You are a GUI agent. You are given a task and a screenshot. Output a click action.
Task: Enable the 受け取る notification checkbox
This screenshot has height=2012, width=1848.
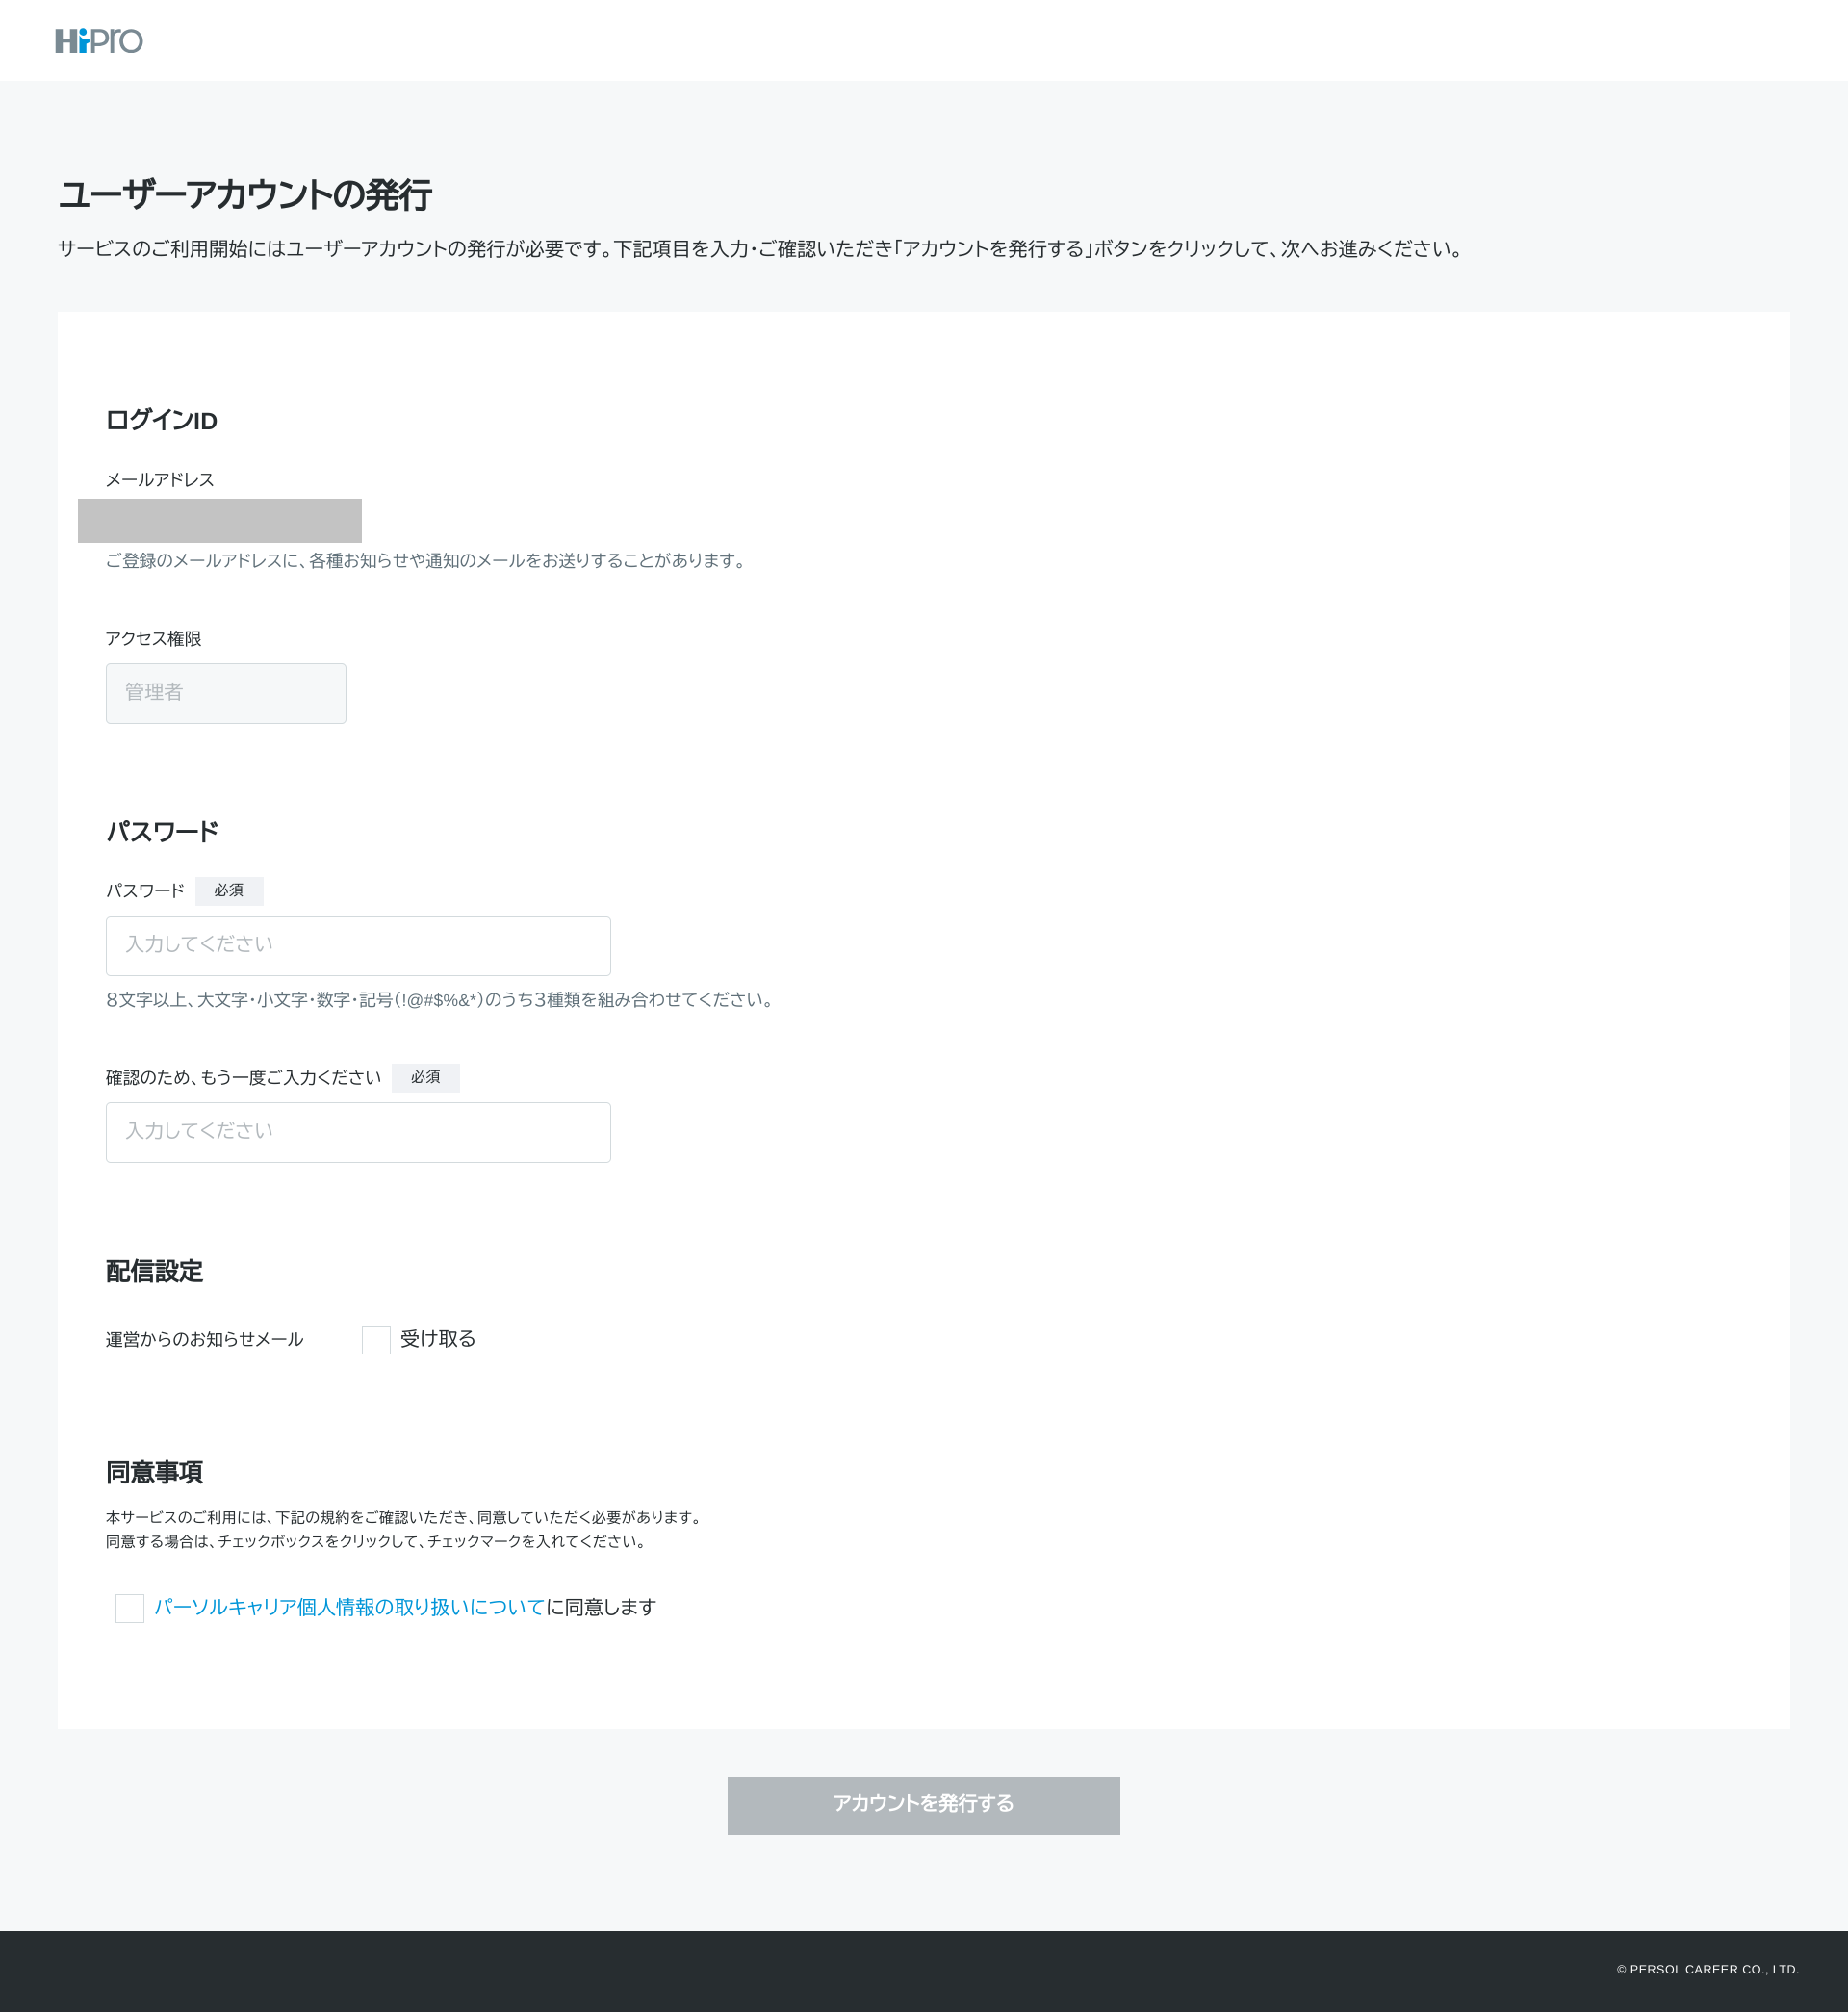[x=375, y=1339]
